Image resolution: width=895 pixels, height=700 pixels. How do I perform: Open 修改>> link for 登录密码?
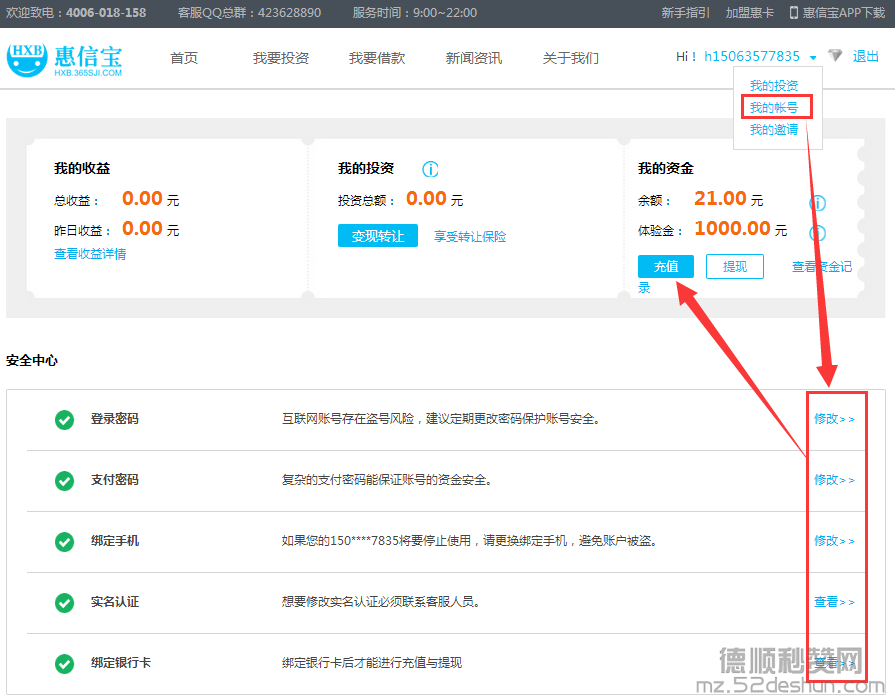click(x=834, y=419)
